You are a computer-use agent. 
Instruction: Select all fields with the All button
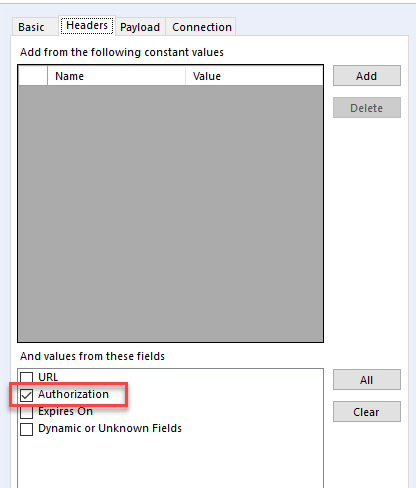pyautogui.click(x=367, y=380)
